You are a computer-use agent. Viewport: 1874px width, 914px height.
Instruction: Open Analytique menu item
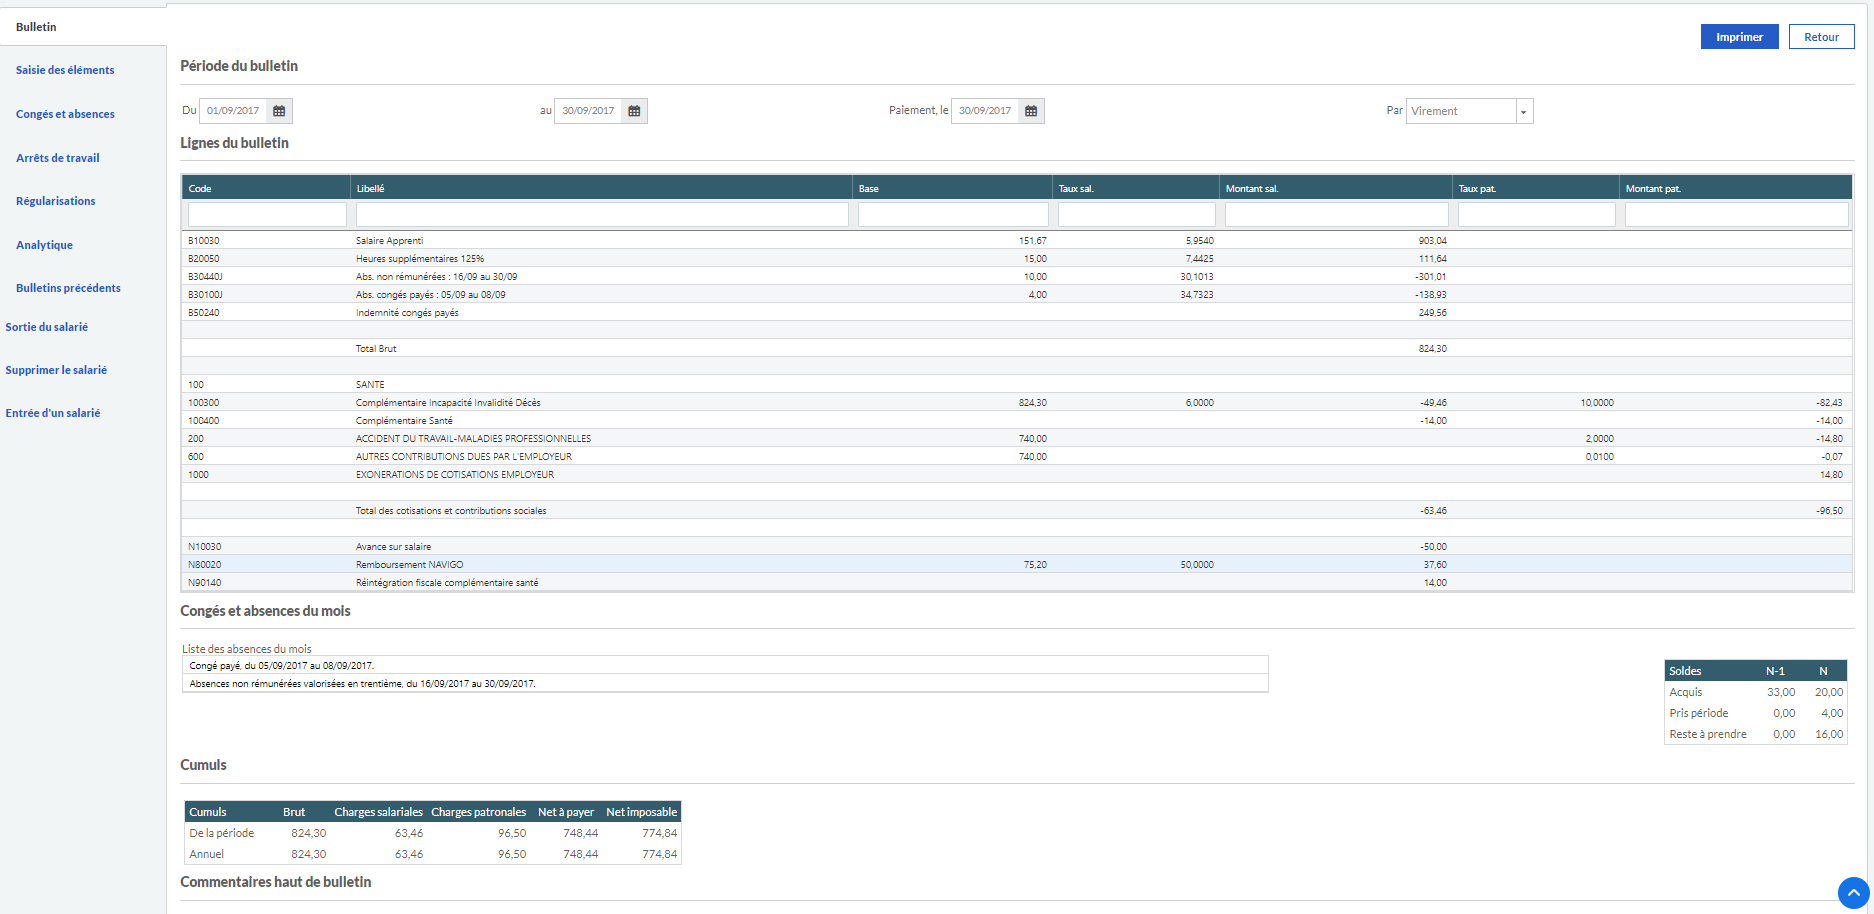click(x=44, y=245)
